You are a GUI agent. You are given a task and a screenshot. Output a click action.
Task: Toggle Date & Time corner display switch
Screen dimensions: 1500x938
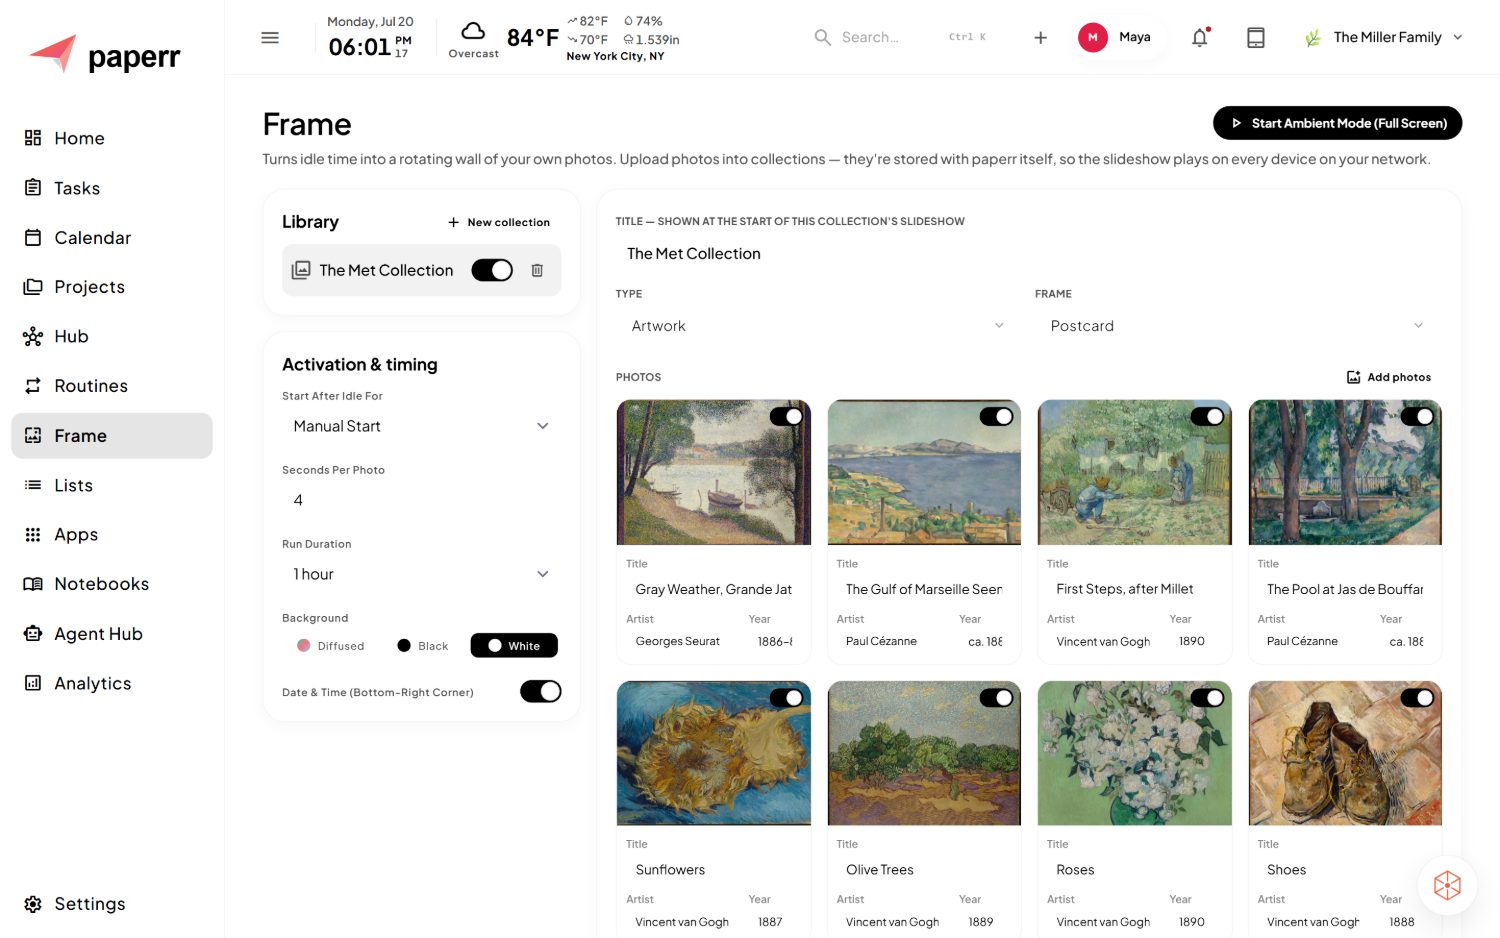[x=541, y=691]
